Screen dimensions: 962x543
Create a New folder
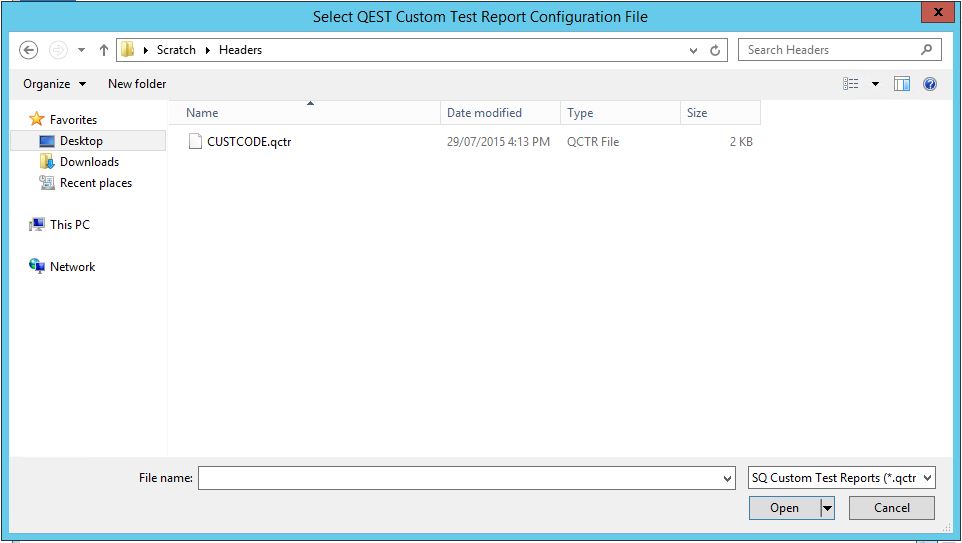coord(137,84)
